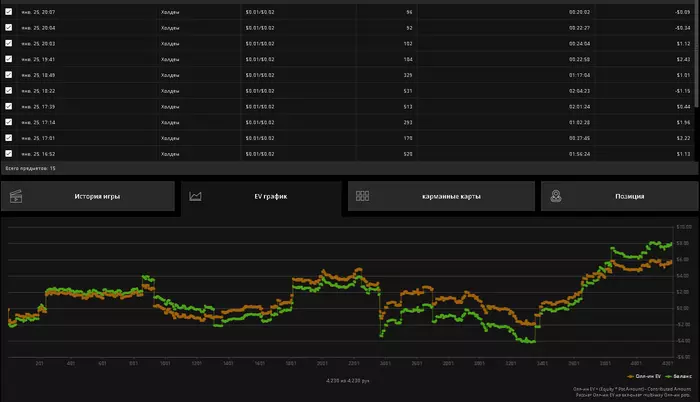This screenshot has height=402, width=700.
Task: Toggle checkbox for session янв. 25, 18:22
Action: pyautogui.click(x=8, y=91)
